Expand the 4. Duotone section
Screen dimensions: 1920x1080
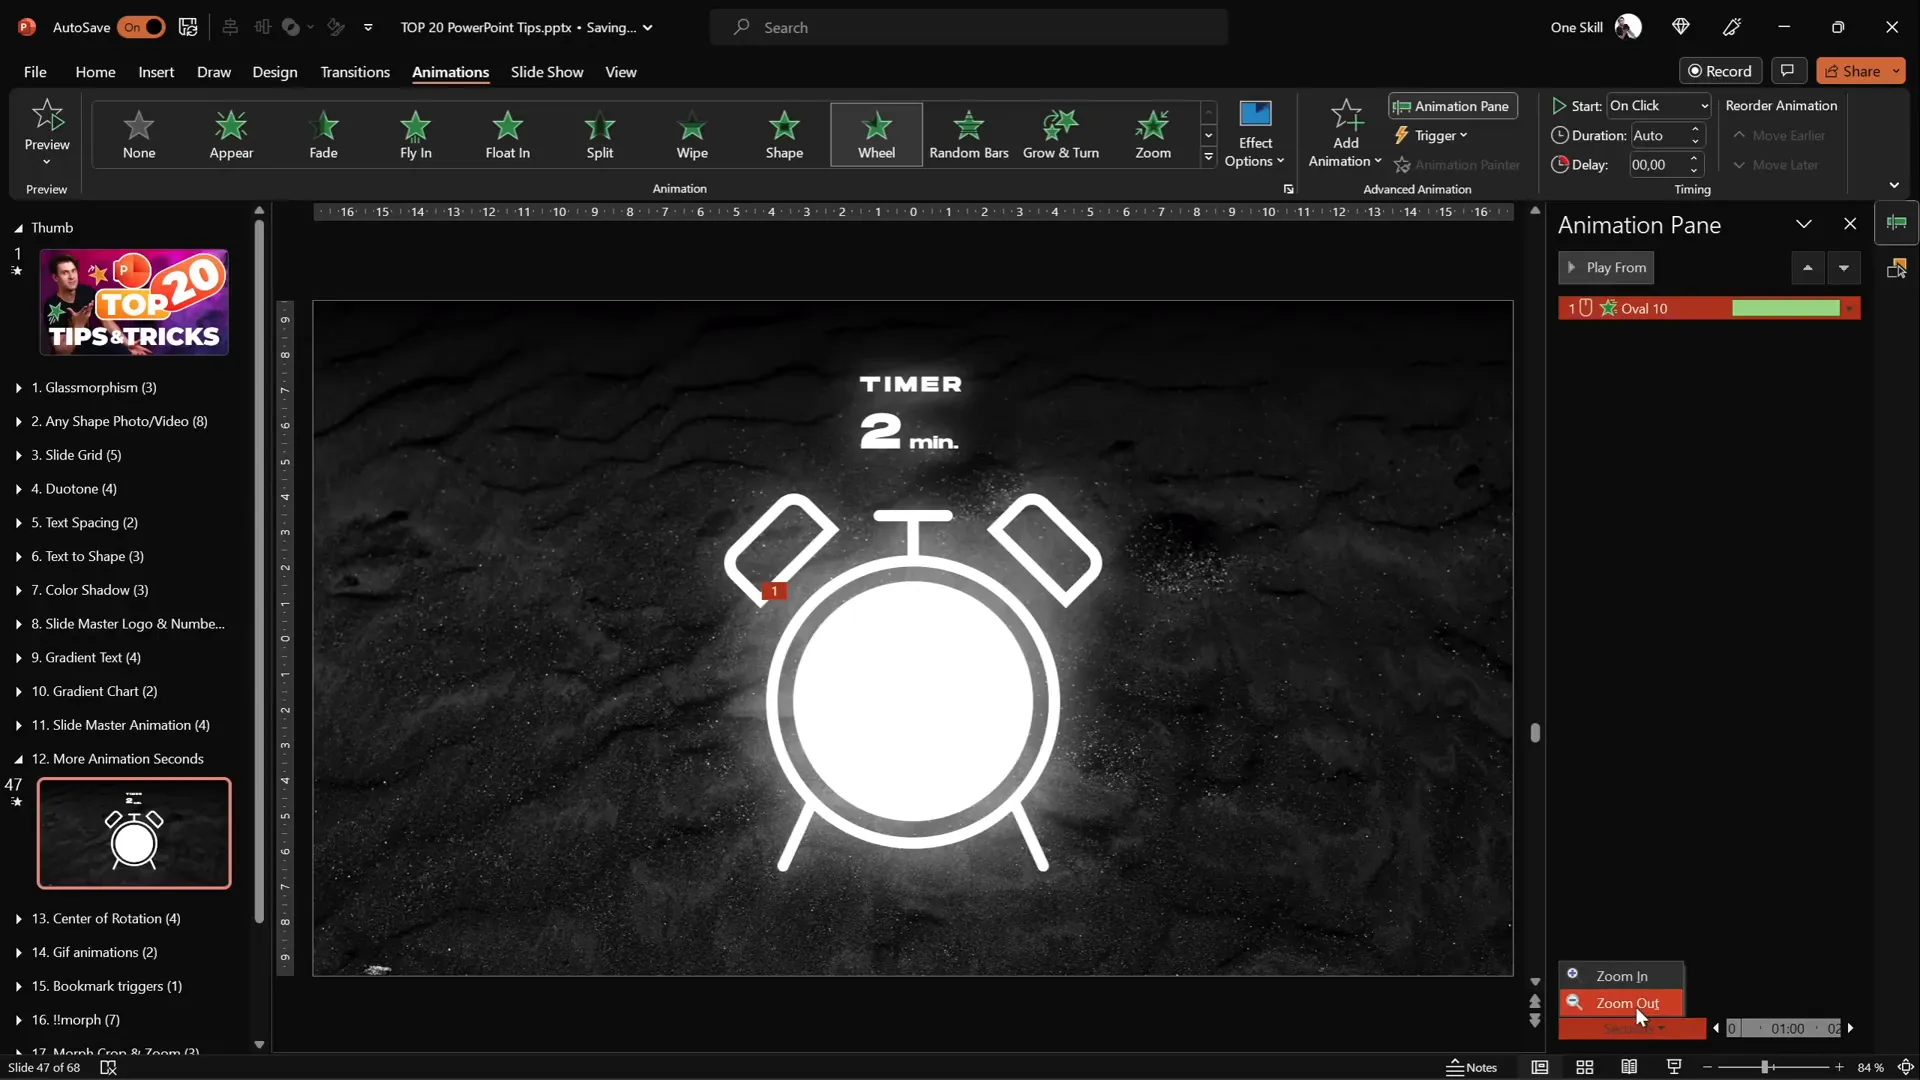[x=18, y=489]
